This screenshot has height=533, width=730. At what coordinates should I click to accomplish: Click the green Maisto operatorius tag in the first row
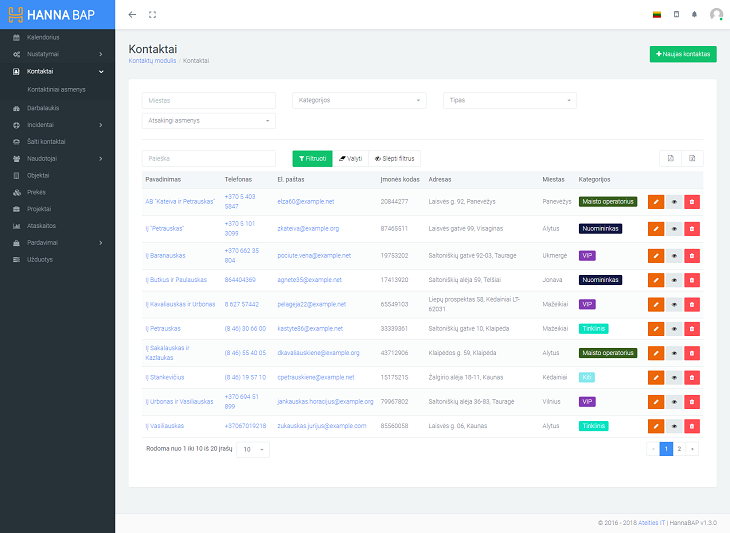click(607, 201)
